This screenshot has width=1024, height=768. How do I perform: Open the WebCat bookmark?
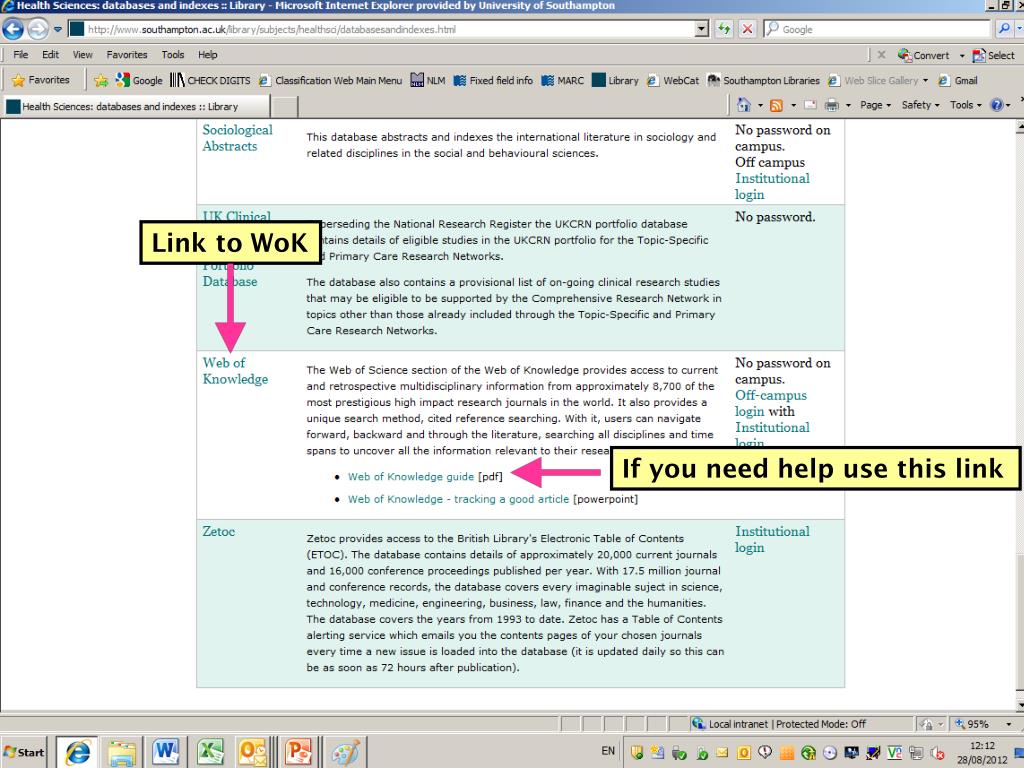click(673, 80)
